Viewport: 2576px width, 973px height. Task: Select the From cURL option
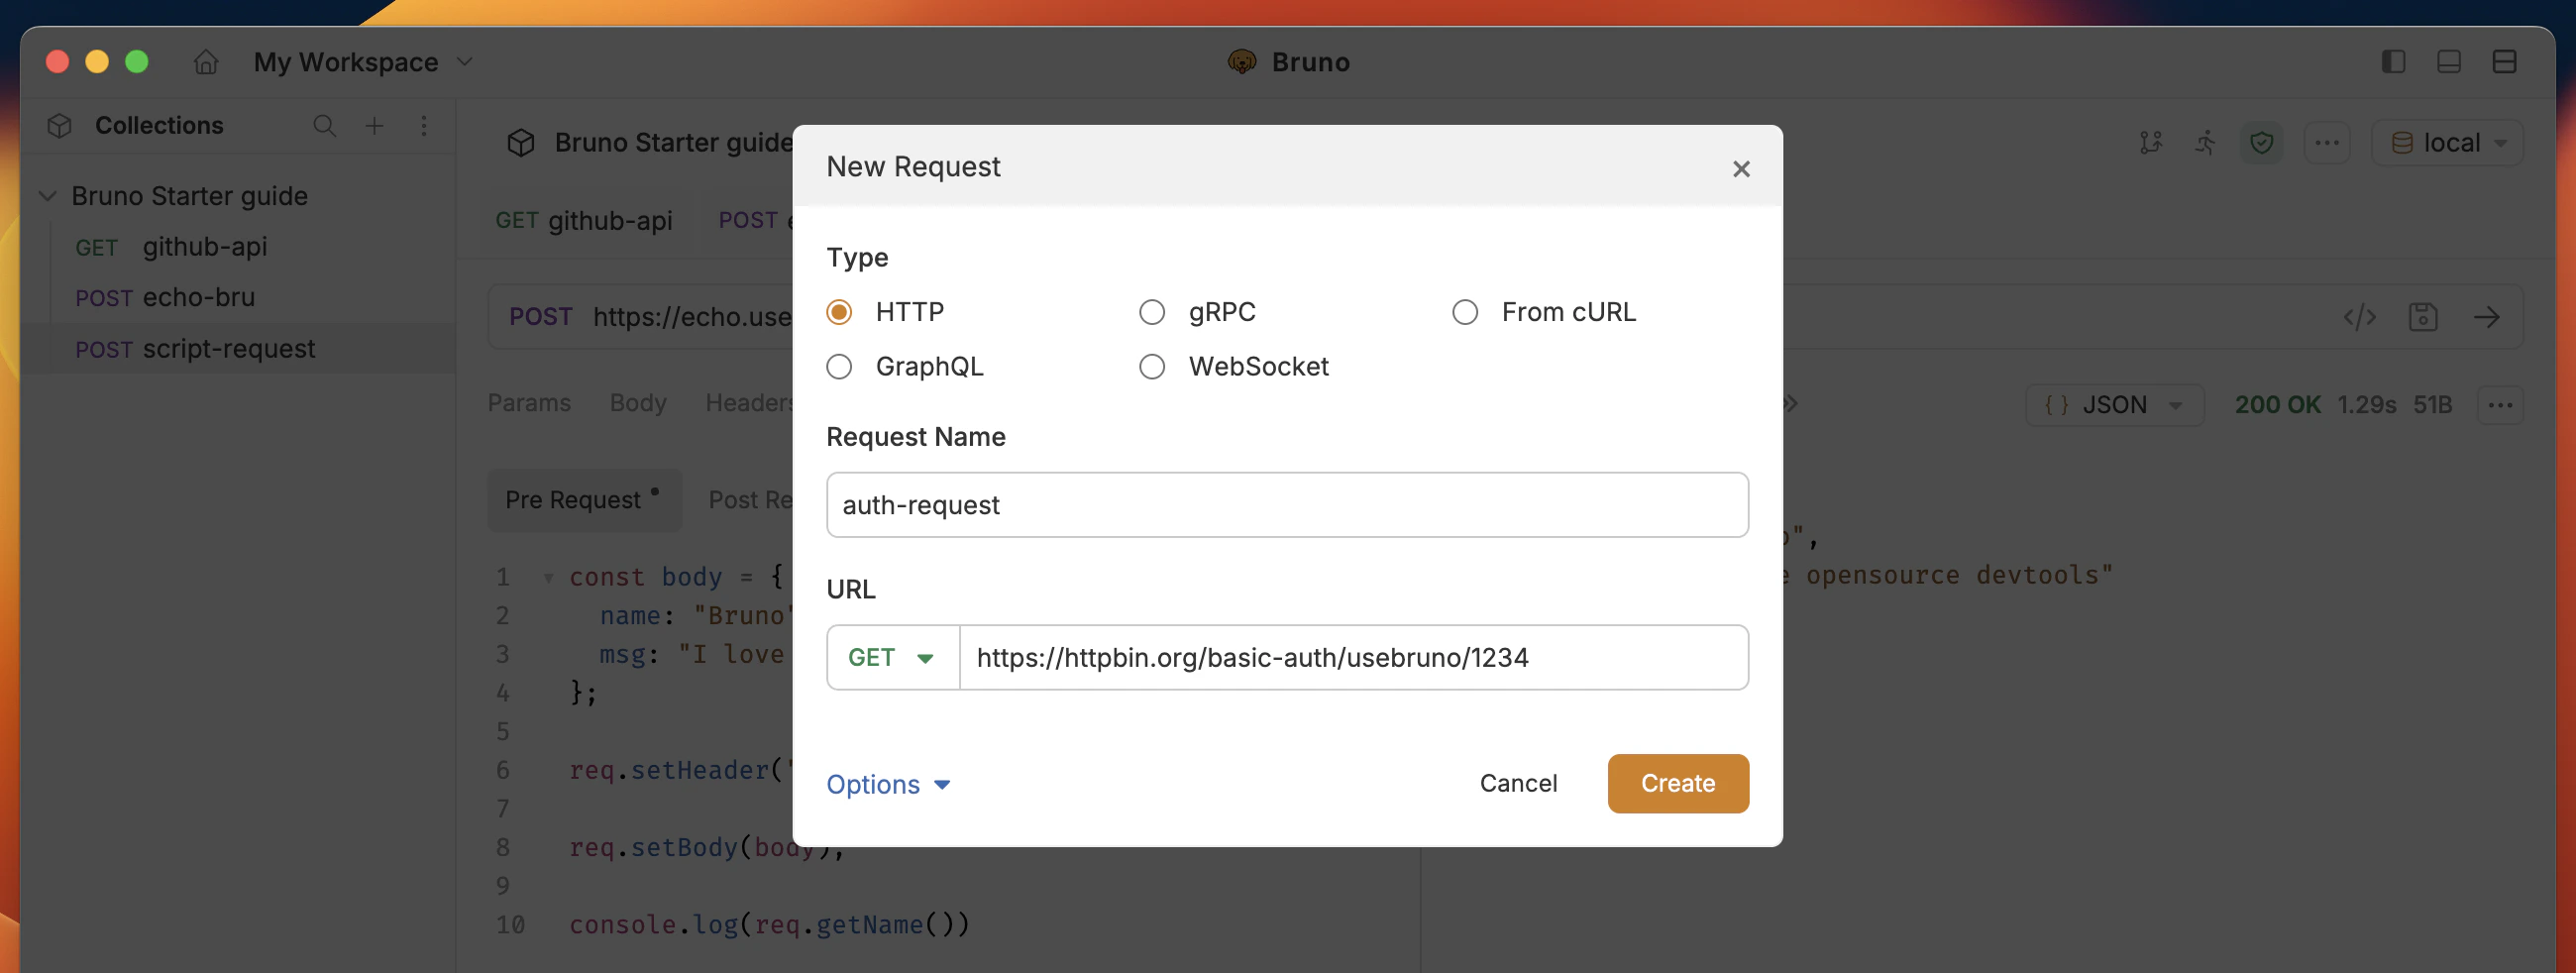[x=1465, y=311]
